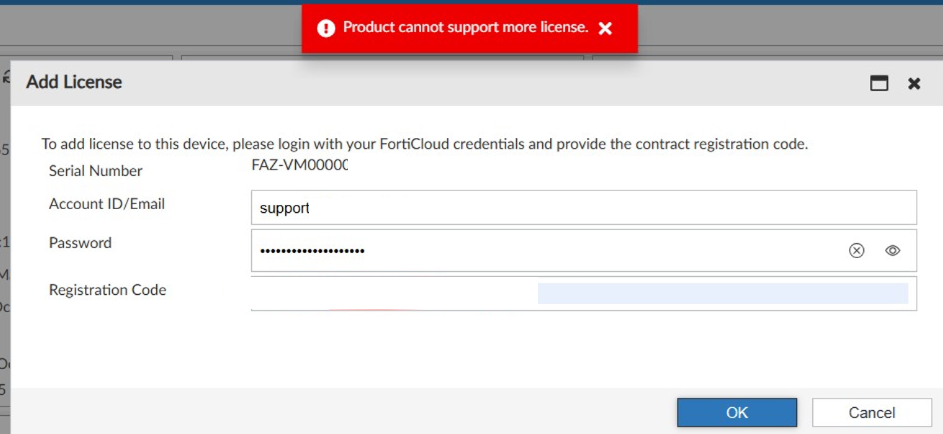Focus the Account ID/Email input field
Viewport: 943px width, 434px height.
(583, 208)
